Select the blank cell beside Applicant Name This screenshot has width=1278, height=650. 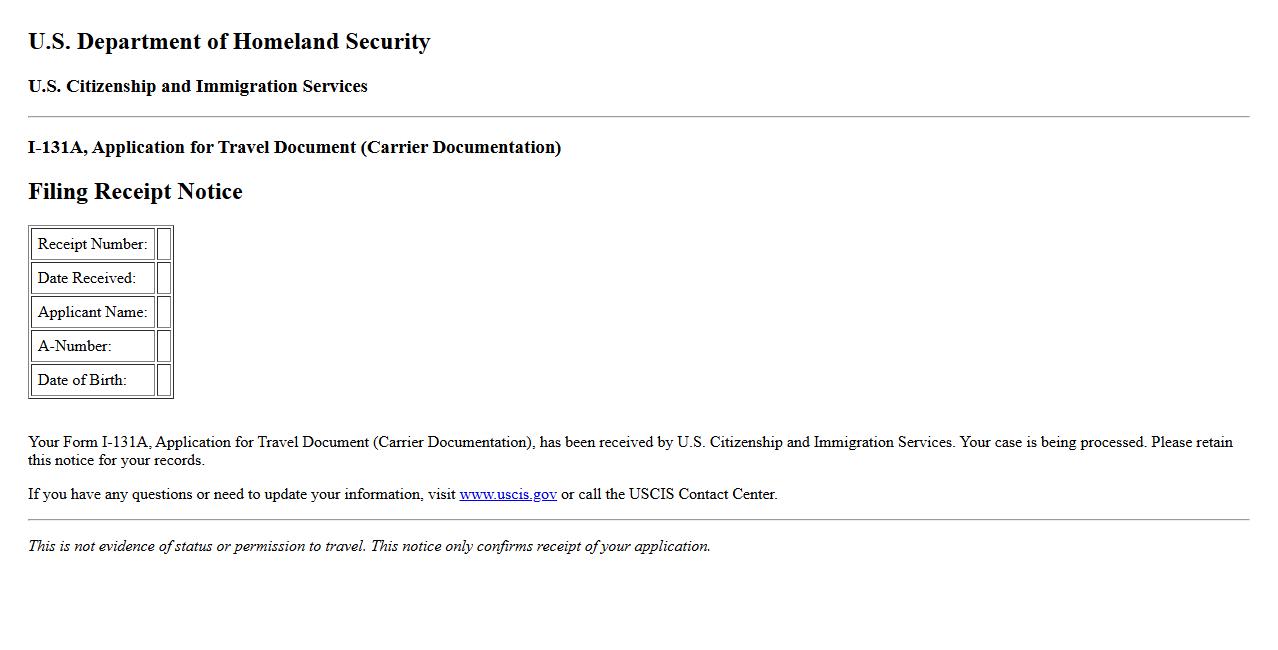click(164, 312)
